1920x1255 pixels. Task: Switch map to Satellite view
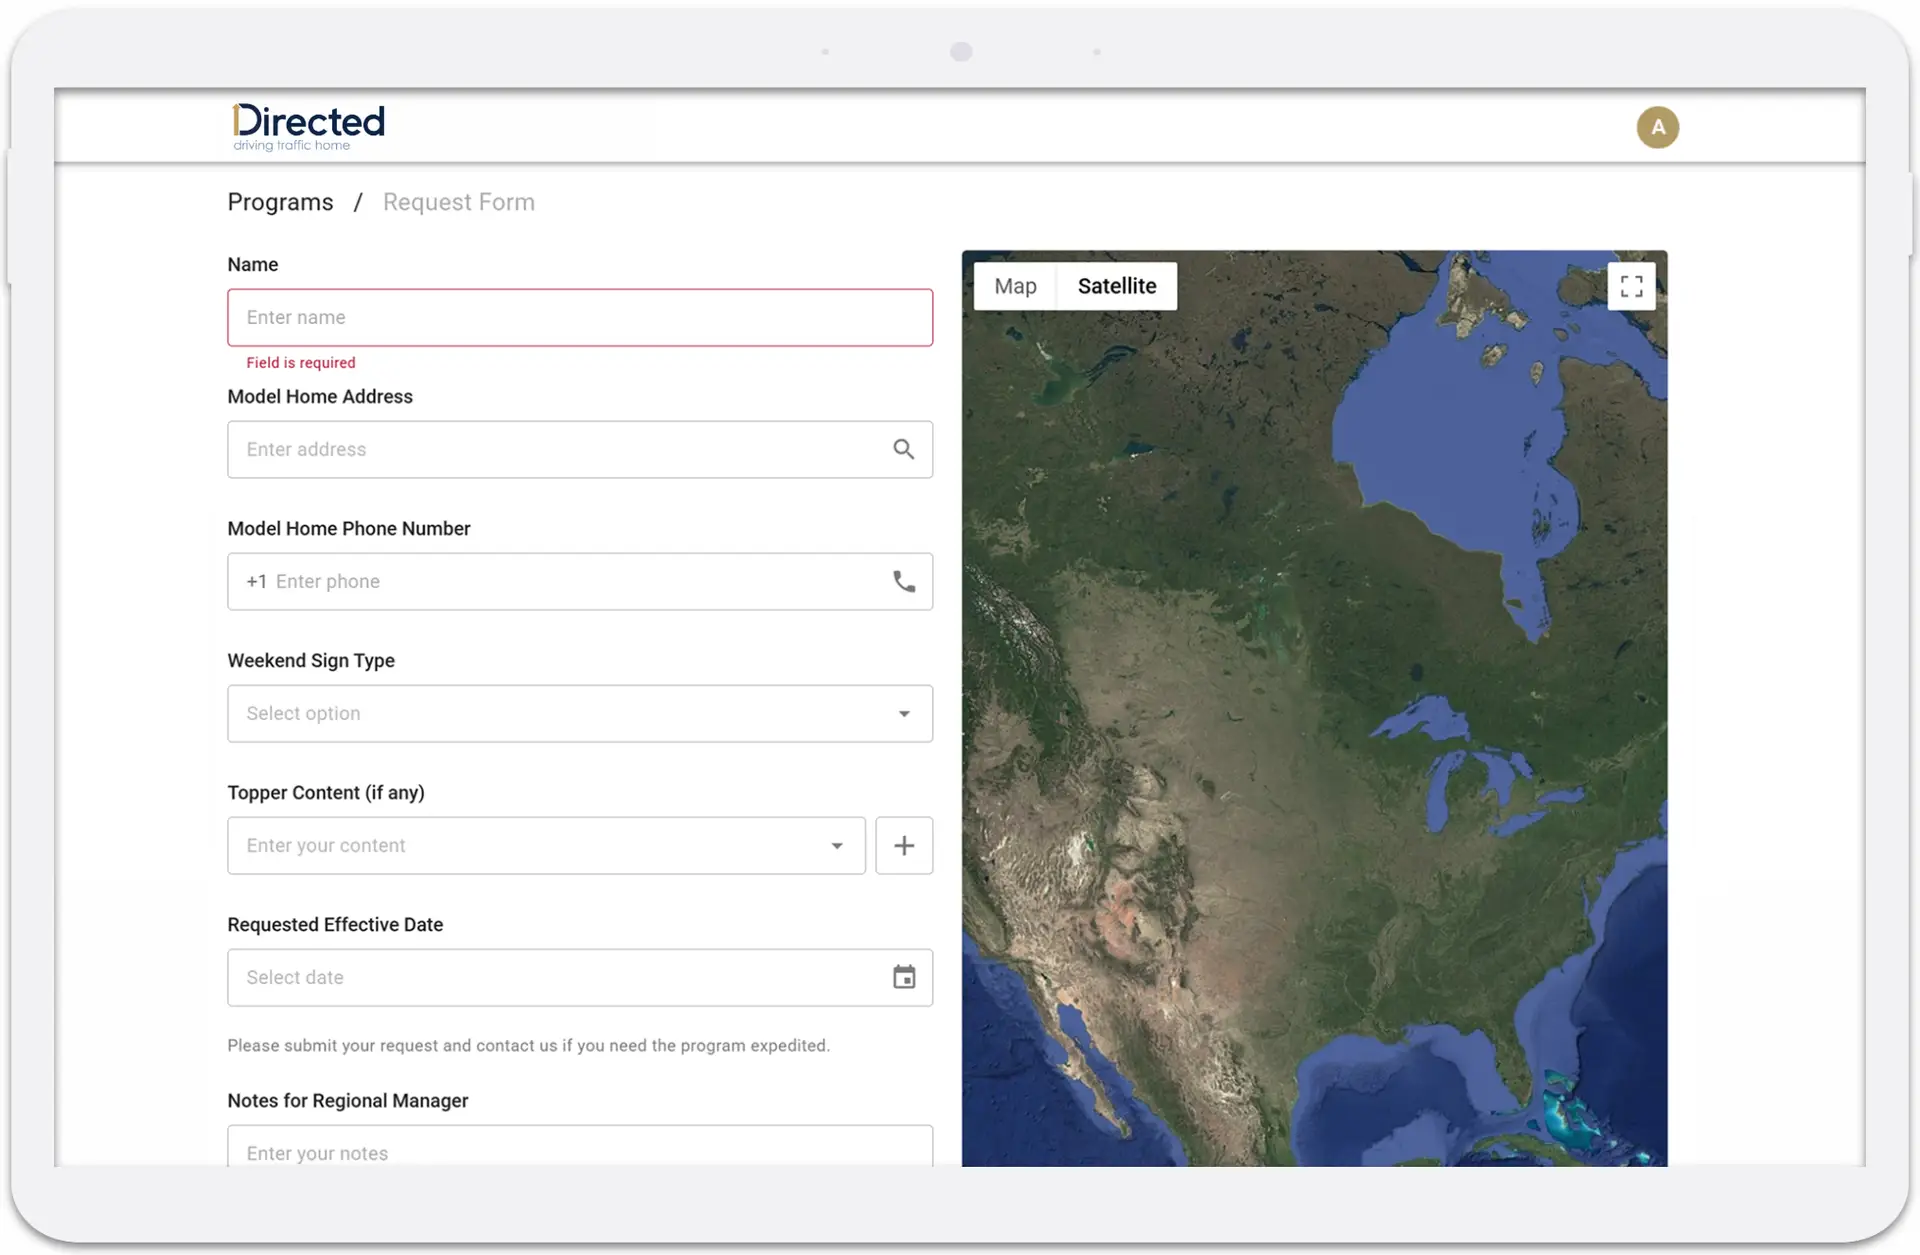click(x=1117, y=286)
